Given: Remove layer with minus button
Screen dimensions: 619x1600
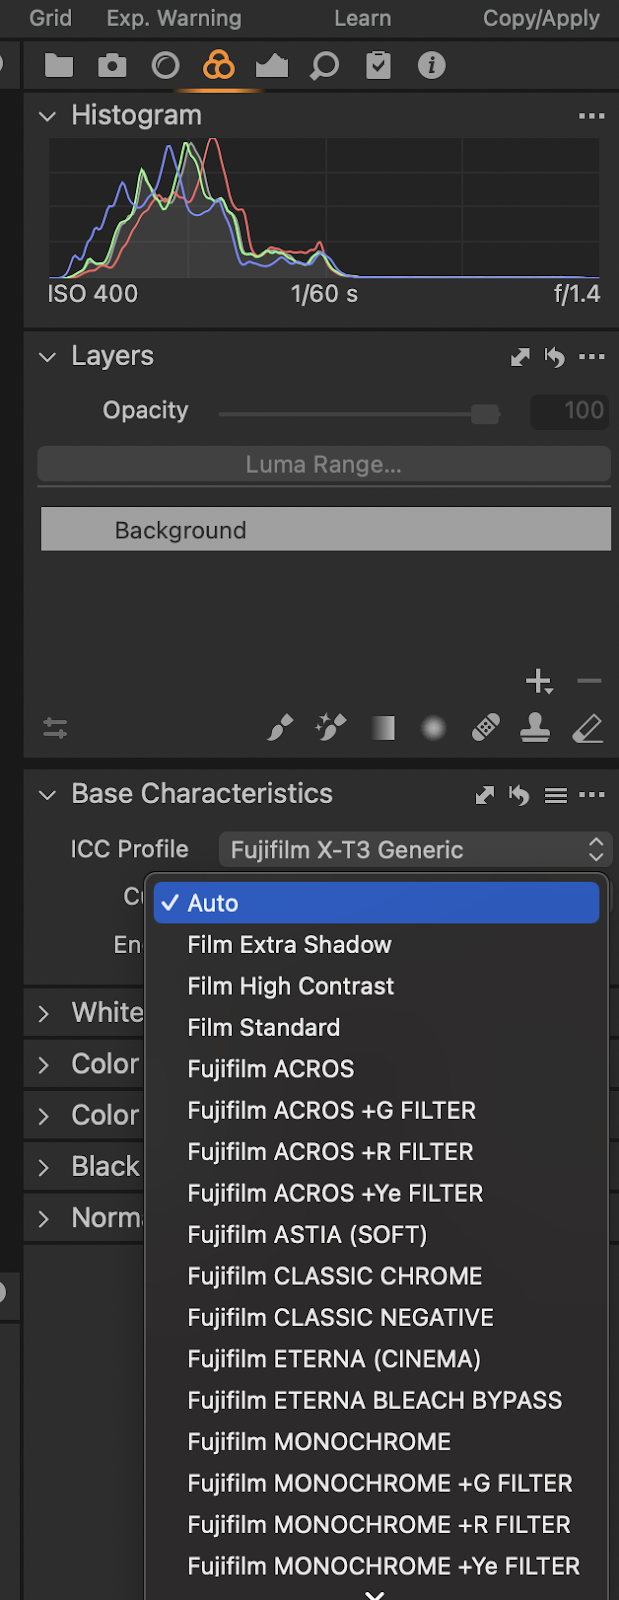Looking at the screenshot, I should coord(589,682).
